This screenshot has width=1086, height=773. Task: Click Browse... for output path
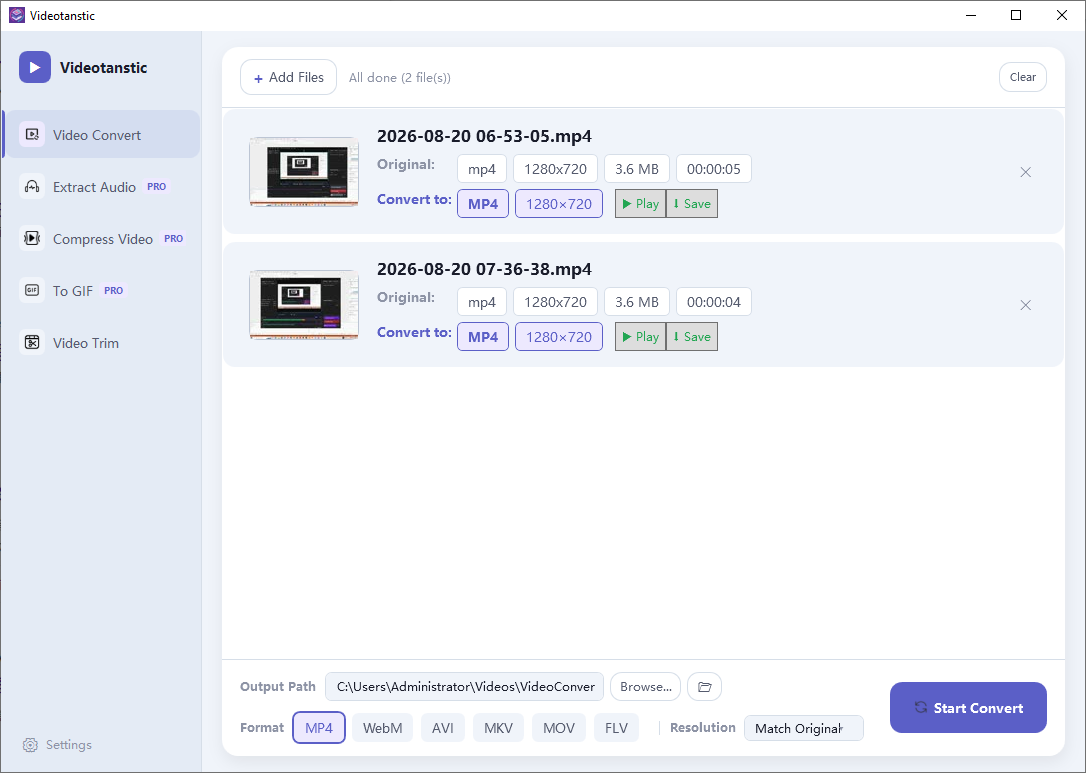tap(646, 686)
